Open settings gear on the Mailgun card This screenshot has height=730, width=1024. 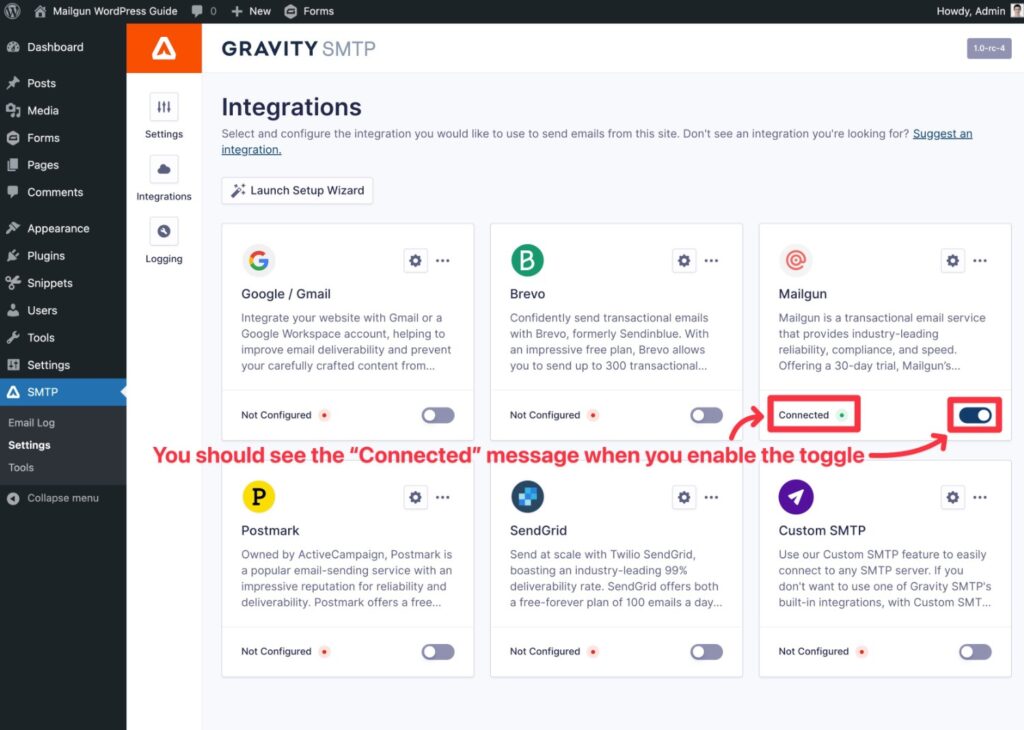[x=952, y=260]
